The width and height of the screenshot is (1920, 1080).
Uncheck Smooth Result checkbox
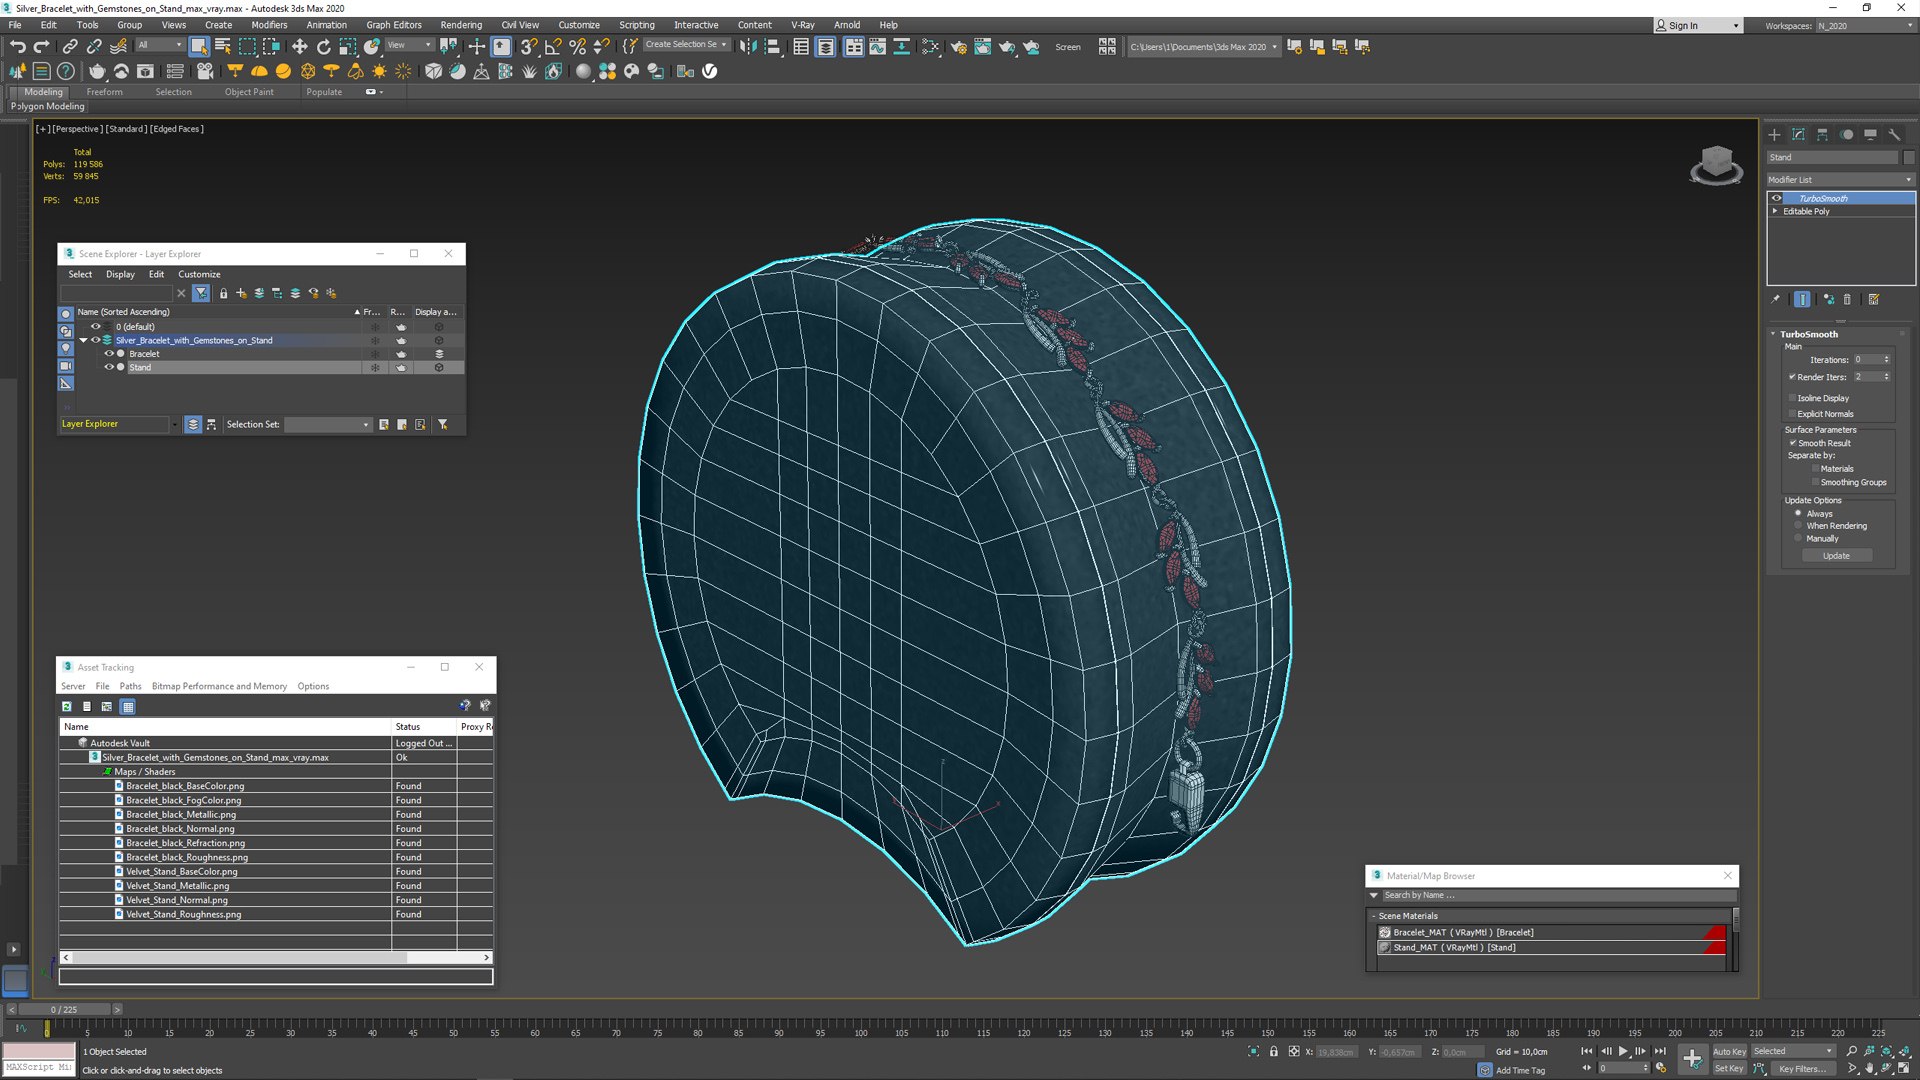point(1792,443)
